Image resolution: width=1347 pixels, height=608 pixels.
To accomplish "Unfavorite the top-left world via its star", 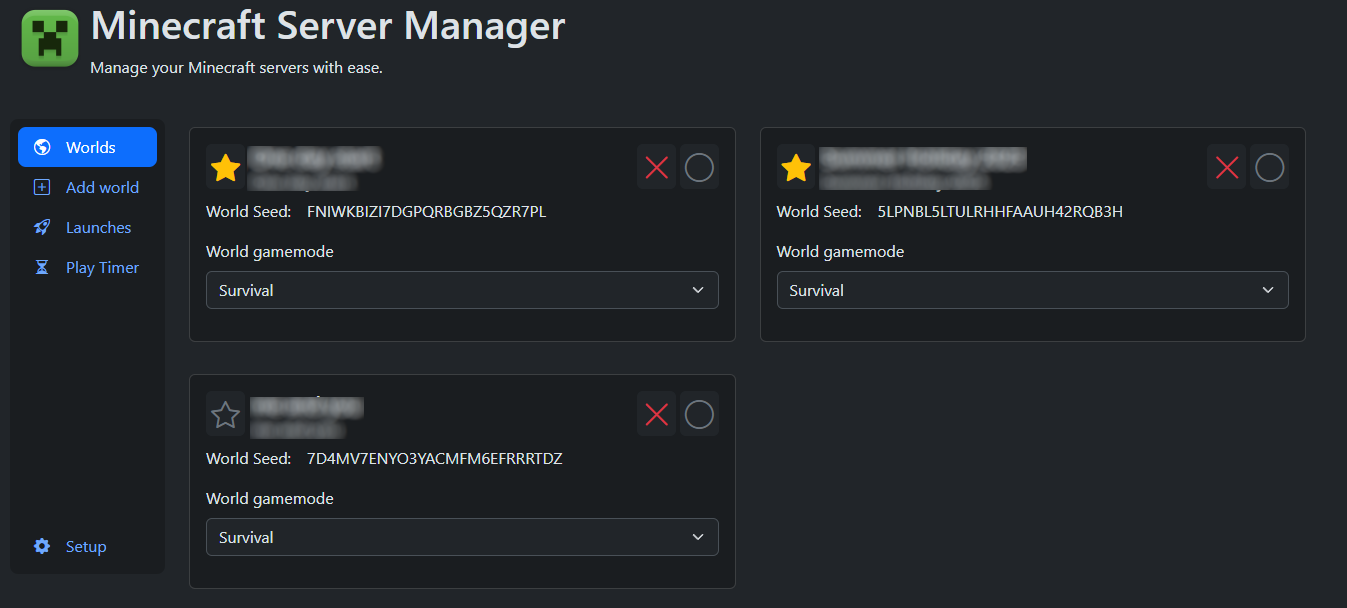I will [225, 166].
